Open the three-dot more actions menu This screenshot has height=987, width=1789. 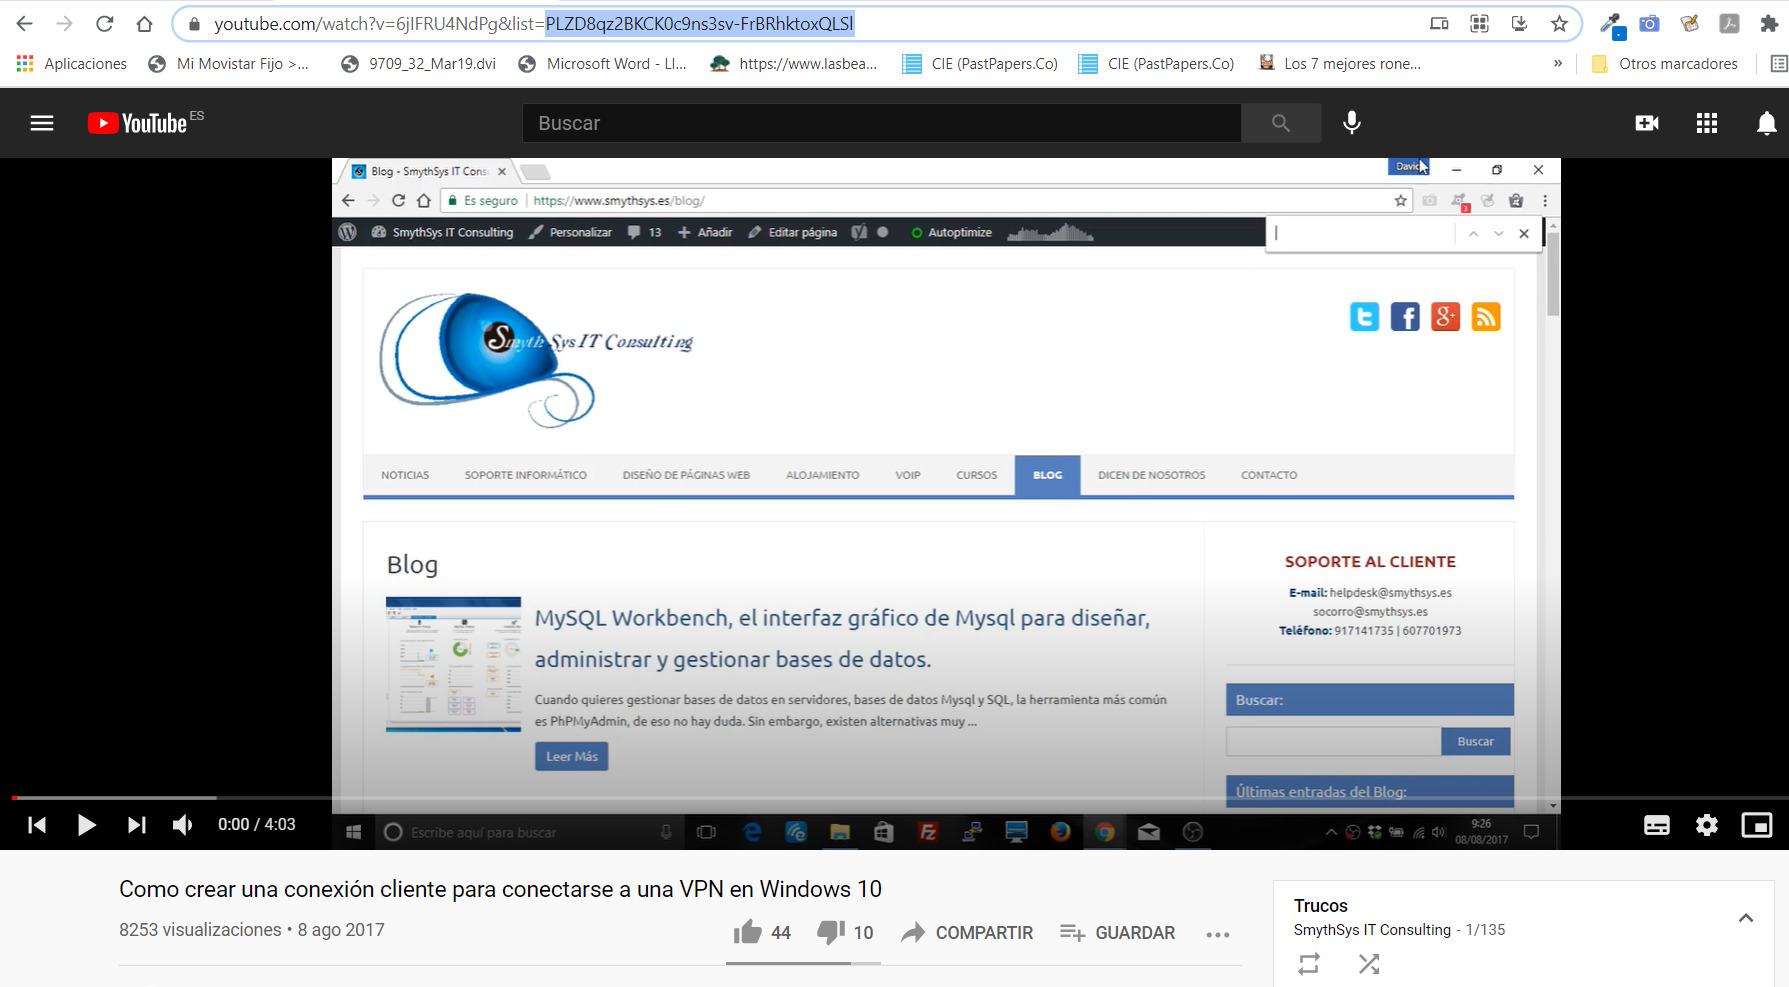tap(1217, 934)
